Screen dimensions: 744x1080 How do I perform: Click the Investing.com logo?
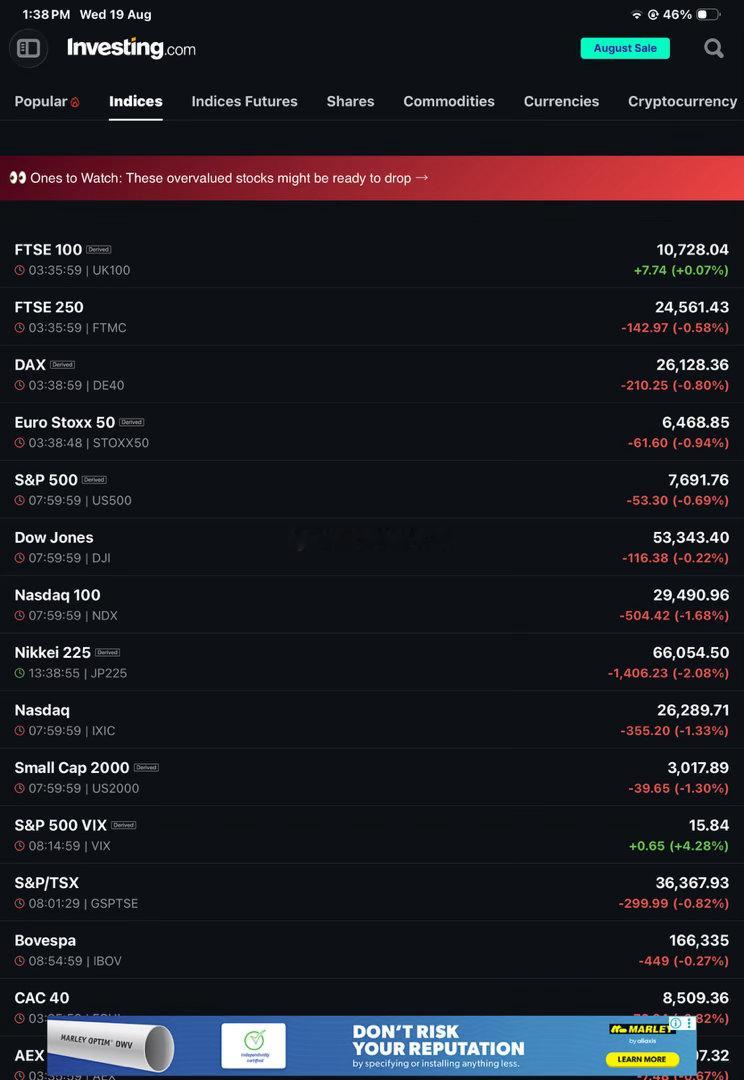pos(131,48)
